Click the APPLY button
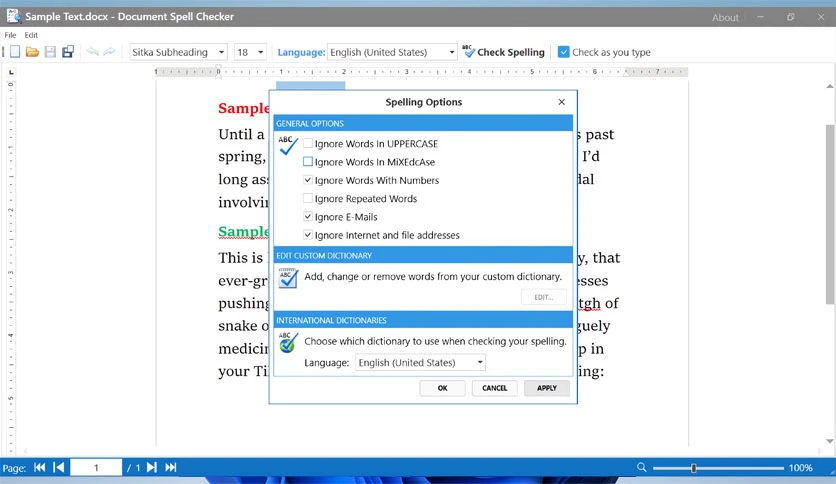This screenshot has width=836, height=484. [546, 388]
